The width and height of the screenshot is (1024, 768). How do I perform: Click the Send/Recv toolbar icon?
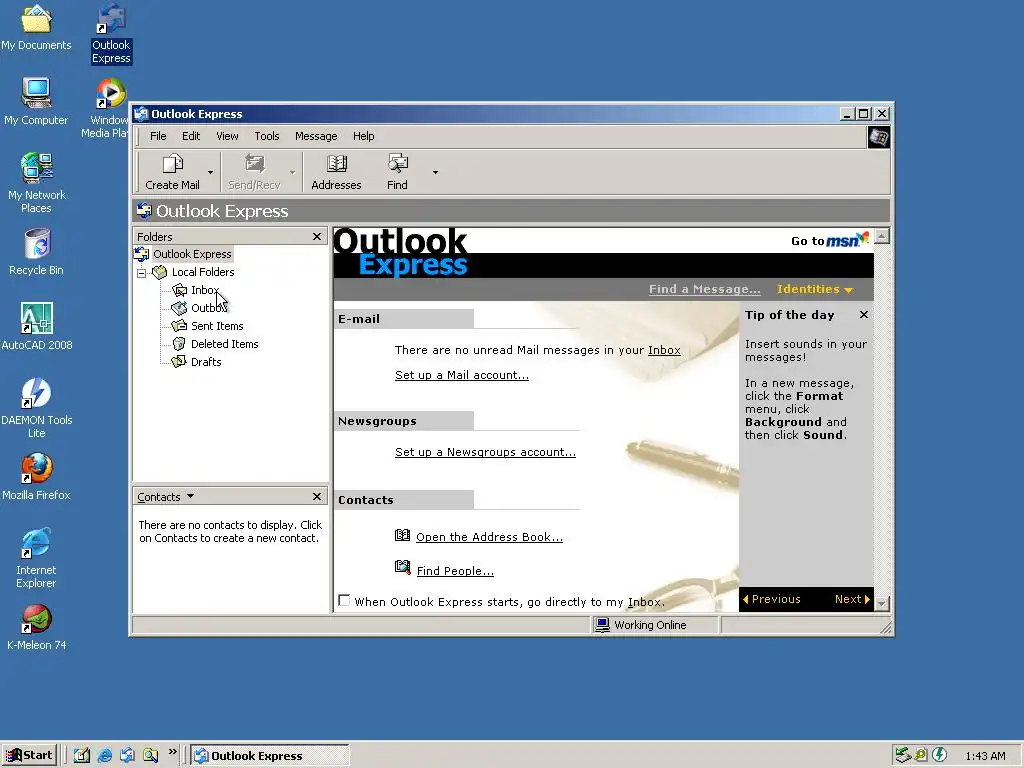(x=255, y=163)
